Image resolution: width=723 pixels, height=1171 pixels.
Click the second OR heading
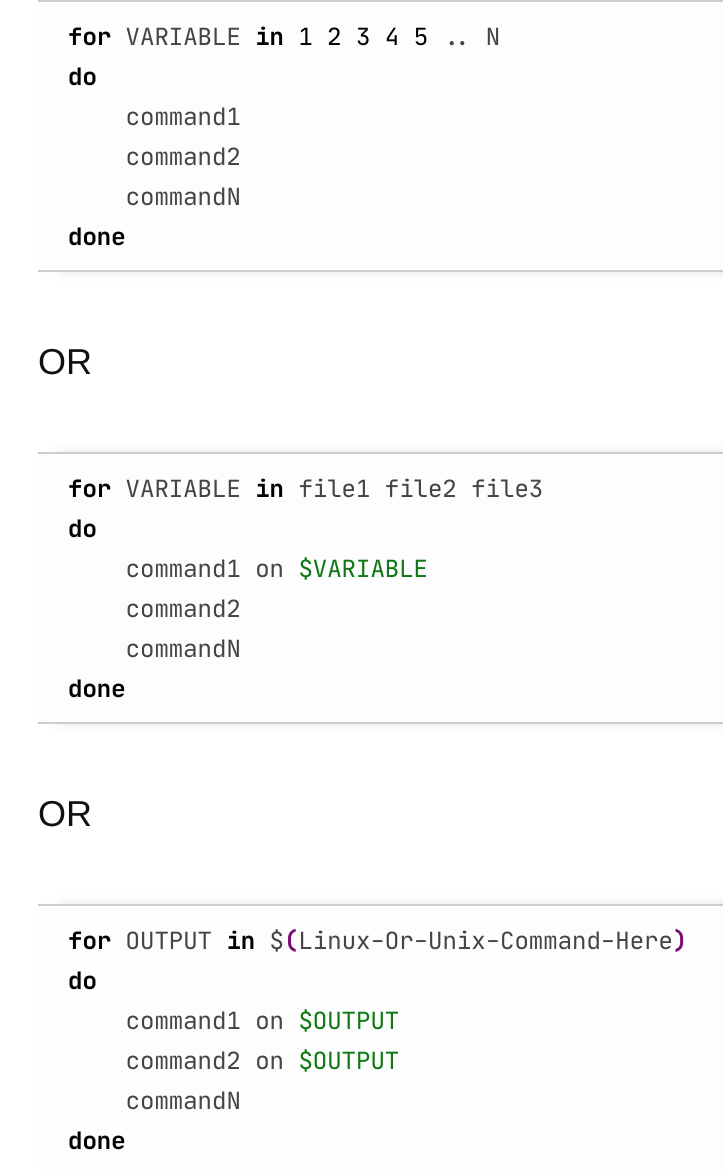click(x=64, y=814)
